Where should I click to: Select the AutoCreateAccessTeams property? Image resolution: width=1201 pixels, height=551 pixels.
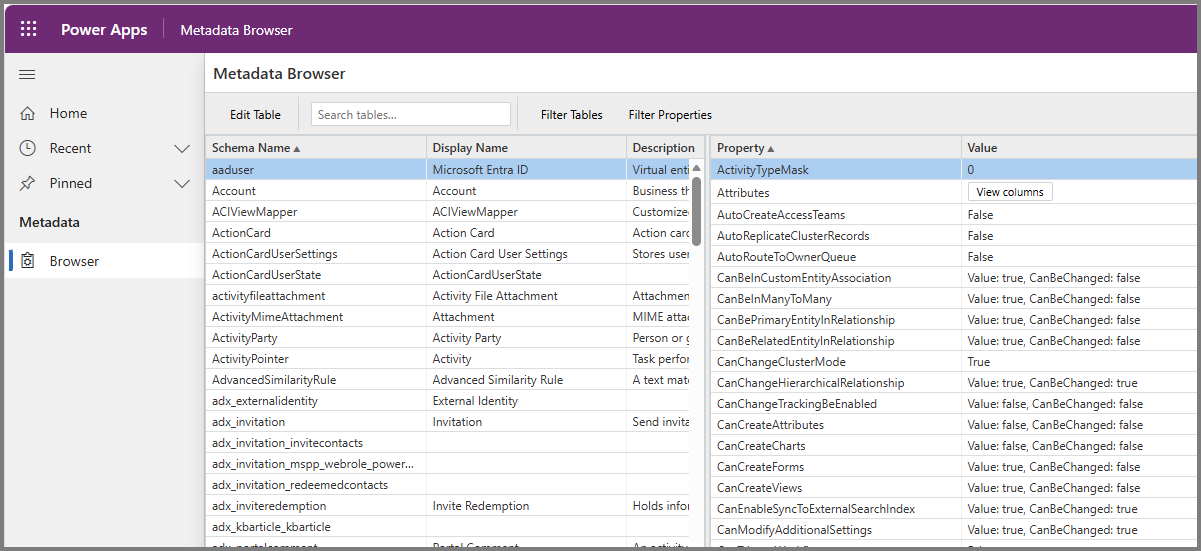pyautogui.click(x=836, y=215)
